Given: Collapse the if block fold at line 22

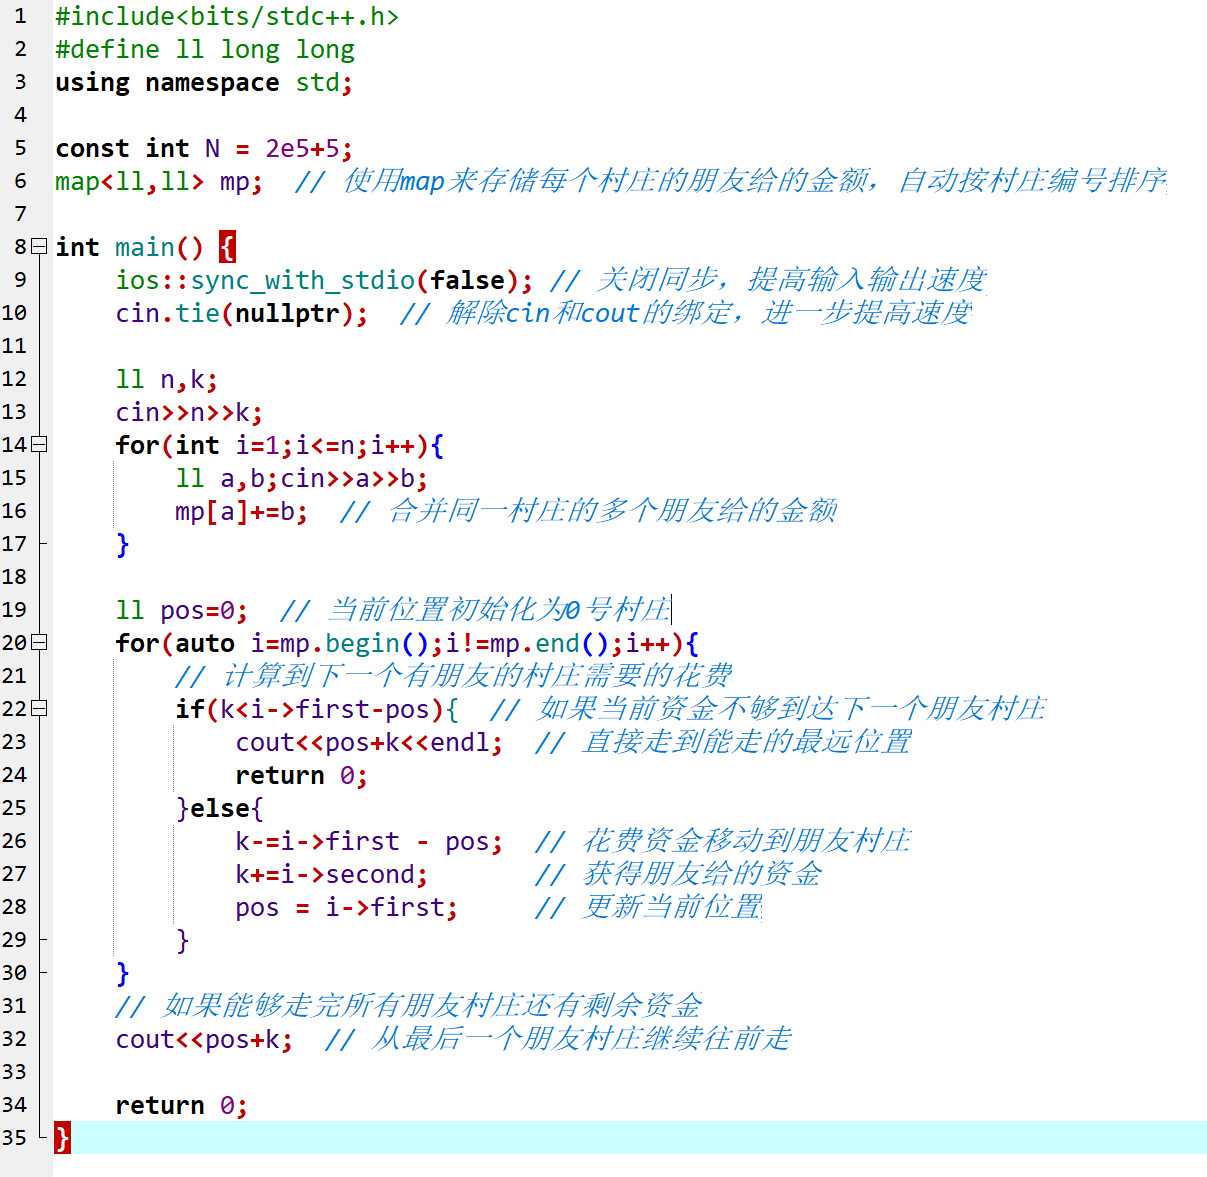Looking at the screenshot, I should pyautogui.click(x=39, y=708).
